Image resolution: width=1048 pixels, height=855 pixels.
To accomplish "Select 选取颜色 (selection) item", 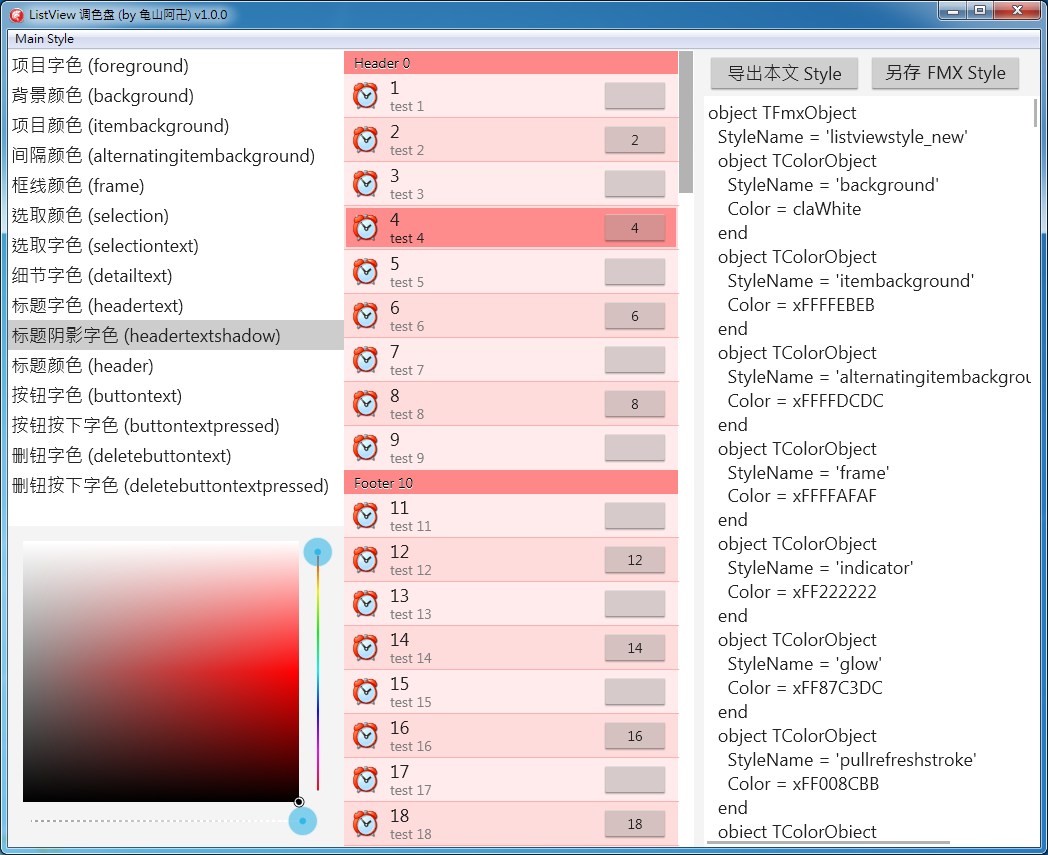I will point(176,216).
